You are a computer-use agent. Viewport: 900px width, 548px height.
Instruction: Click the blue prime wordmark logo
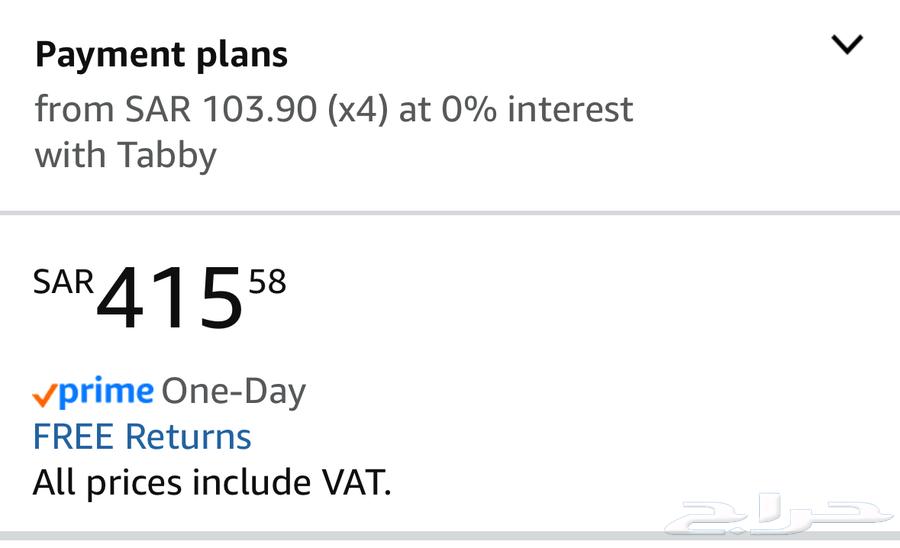(x=106, y=392)
